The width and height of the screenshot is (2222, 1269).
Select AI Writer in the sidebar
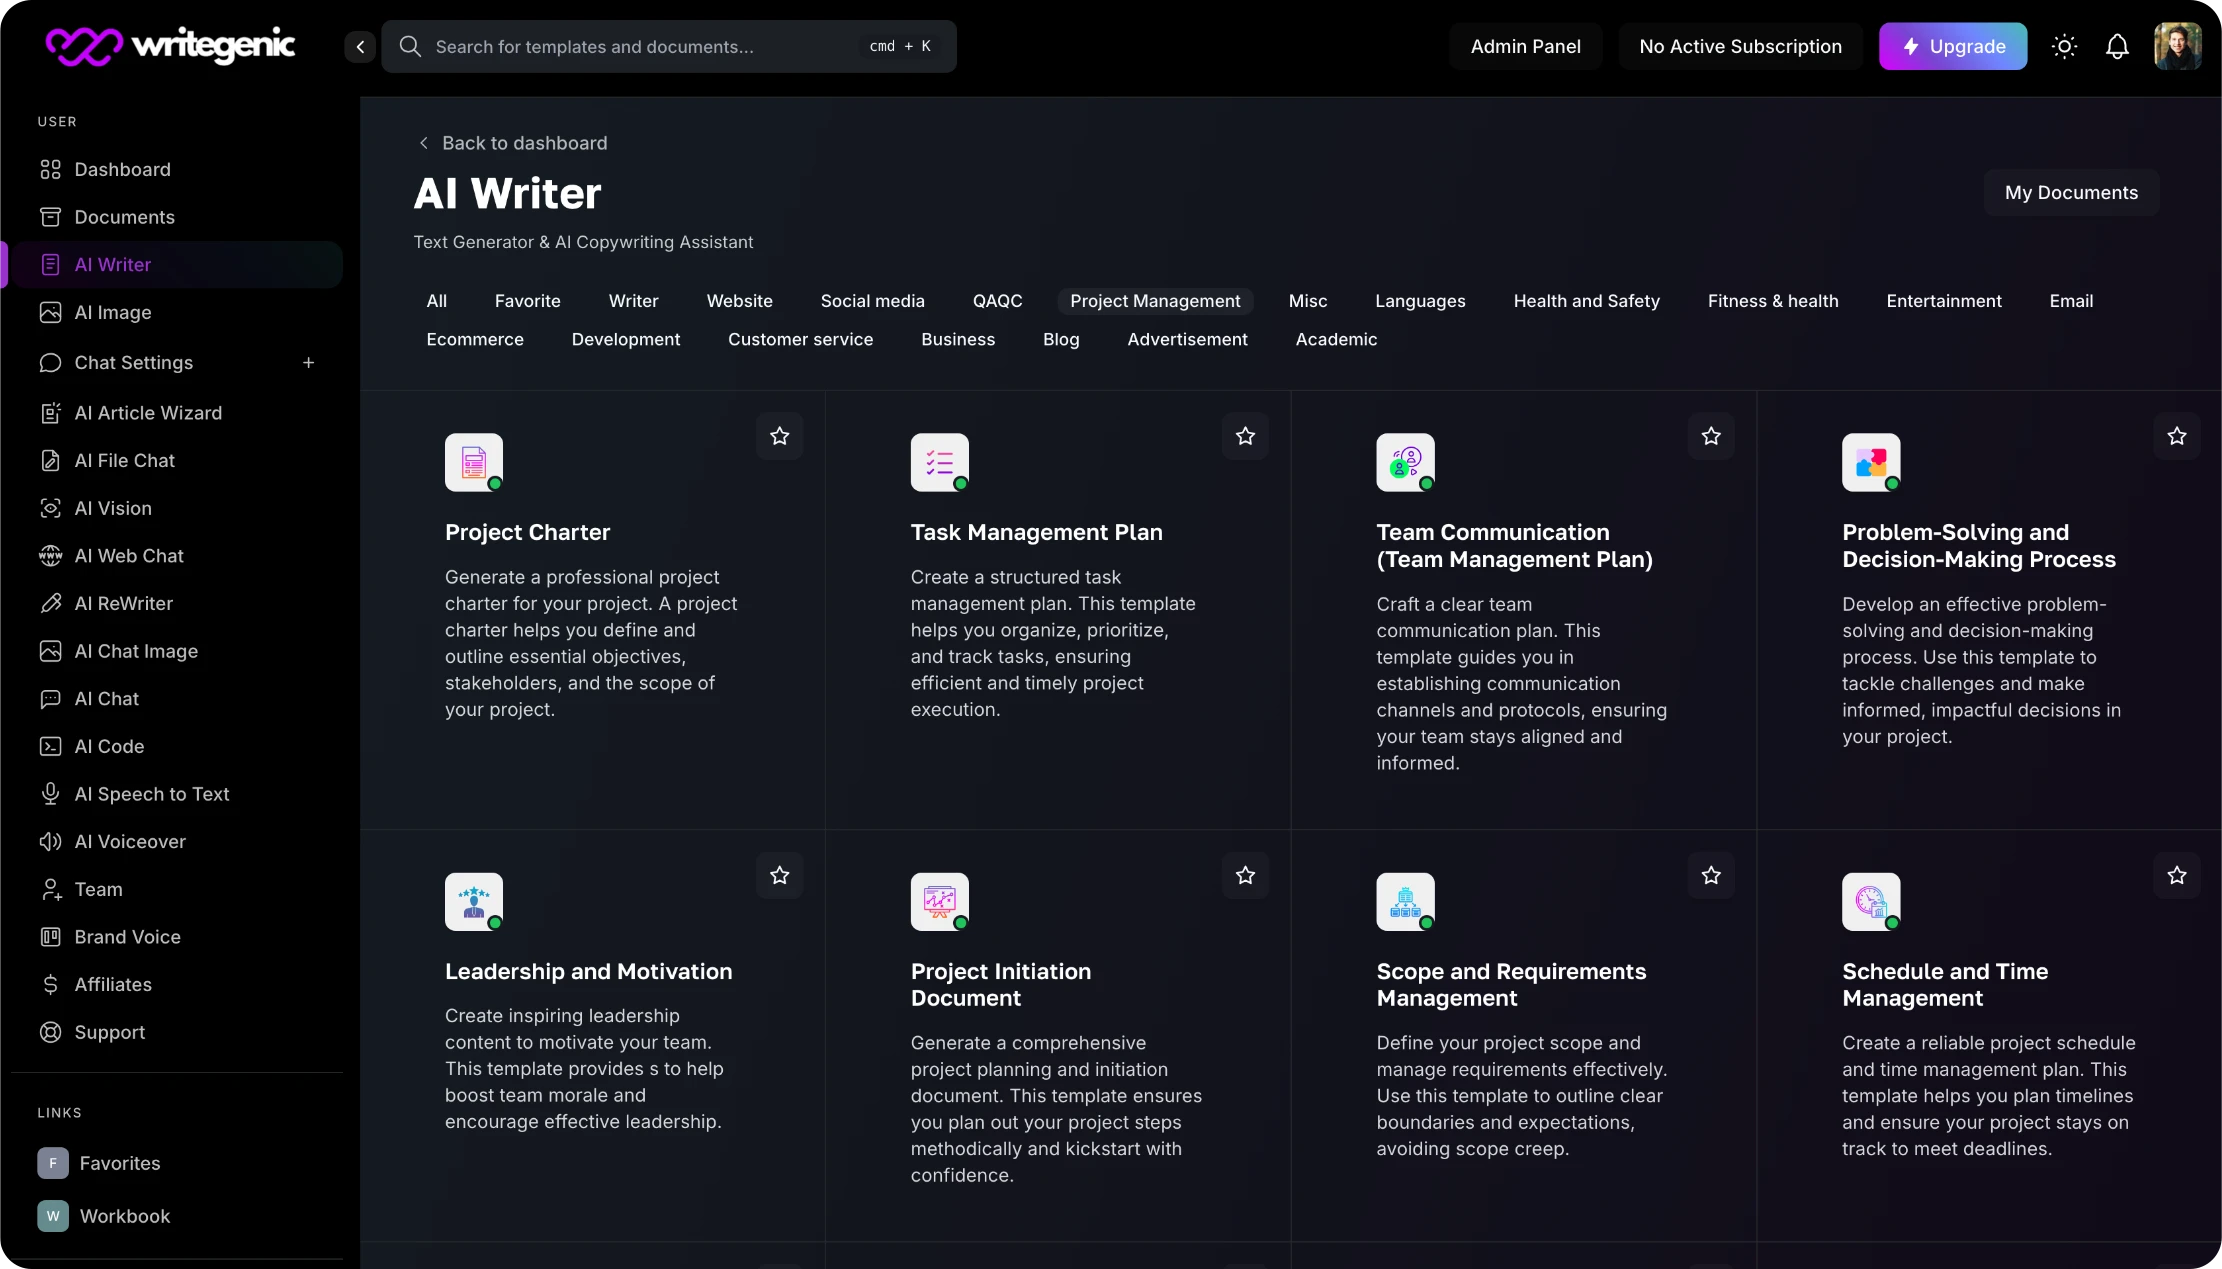pyautogui.click(x=172, y=265)
